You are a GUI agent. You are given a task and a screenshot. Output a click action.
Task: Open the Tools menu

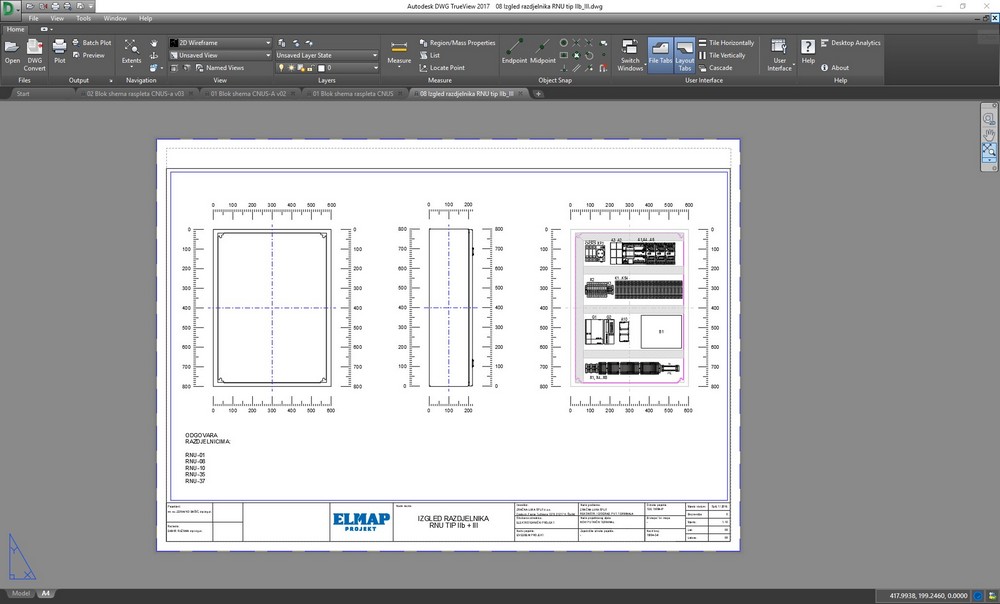coord(83,18)
